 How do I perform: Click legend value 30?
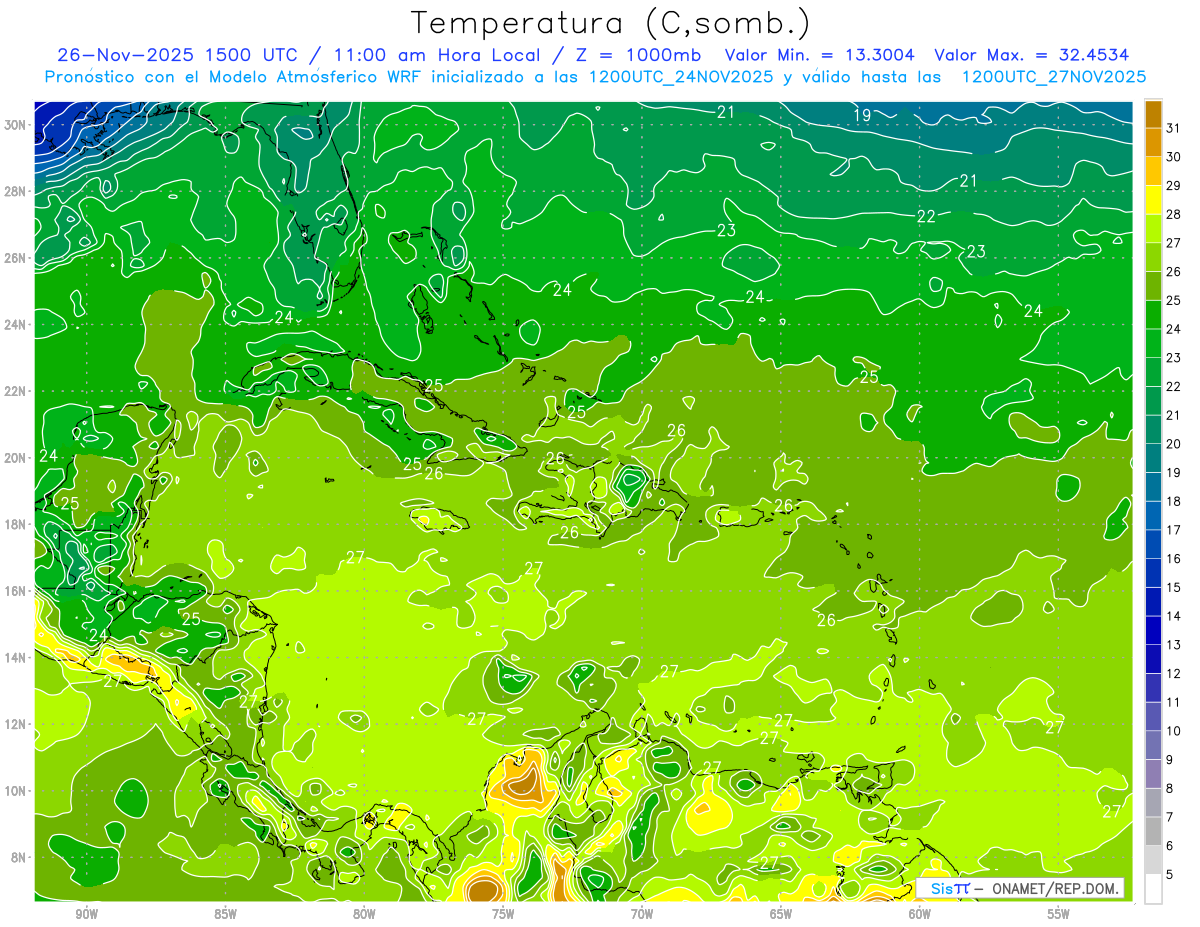point(1174,157)
